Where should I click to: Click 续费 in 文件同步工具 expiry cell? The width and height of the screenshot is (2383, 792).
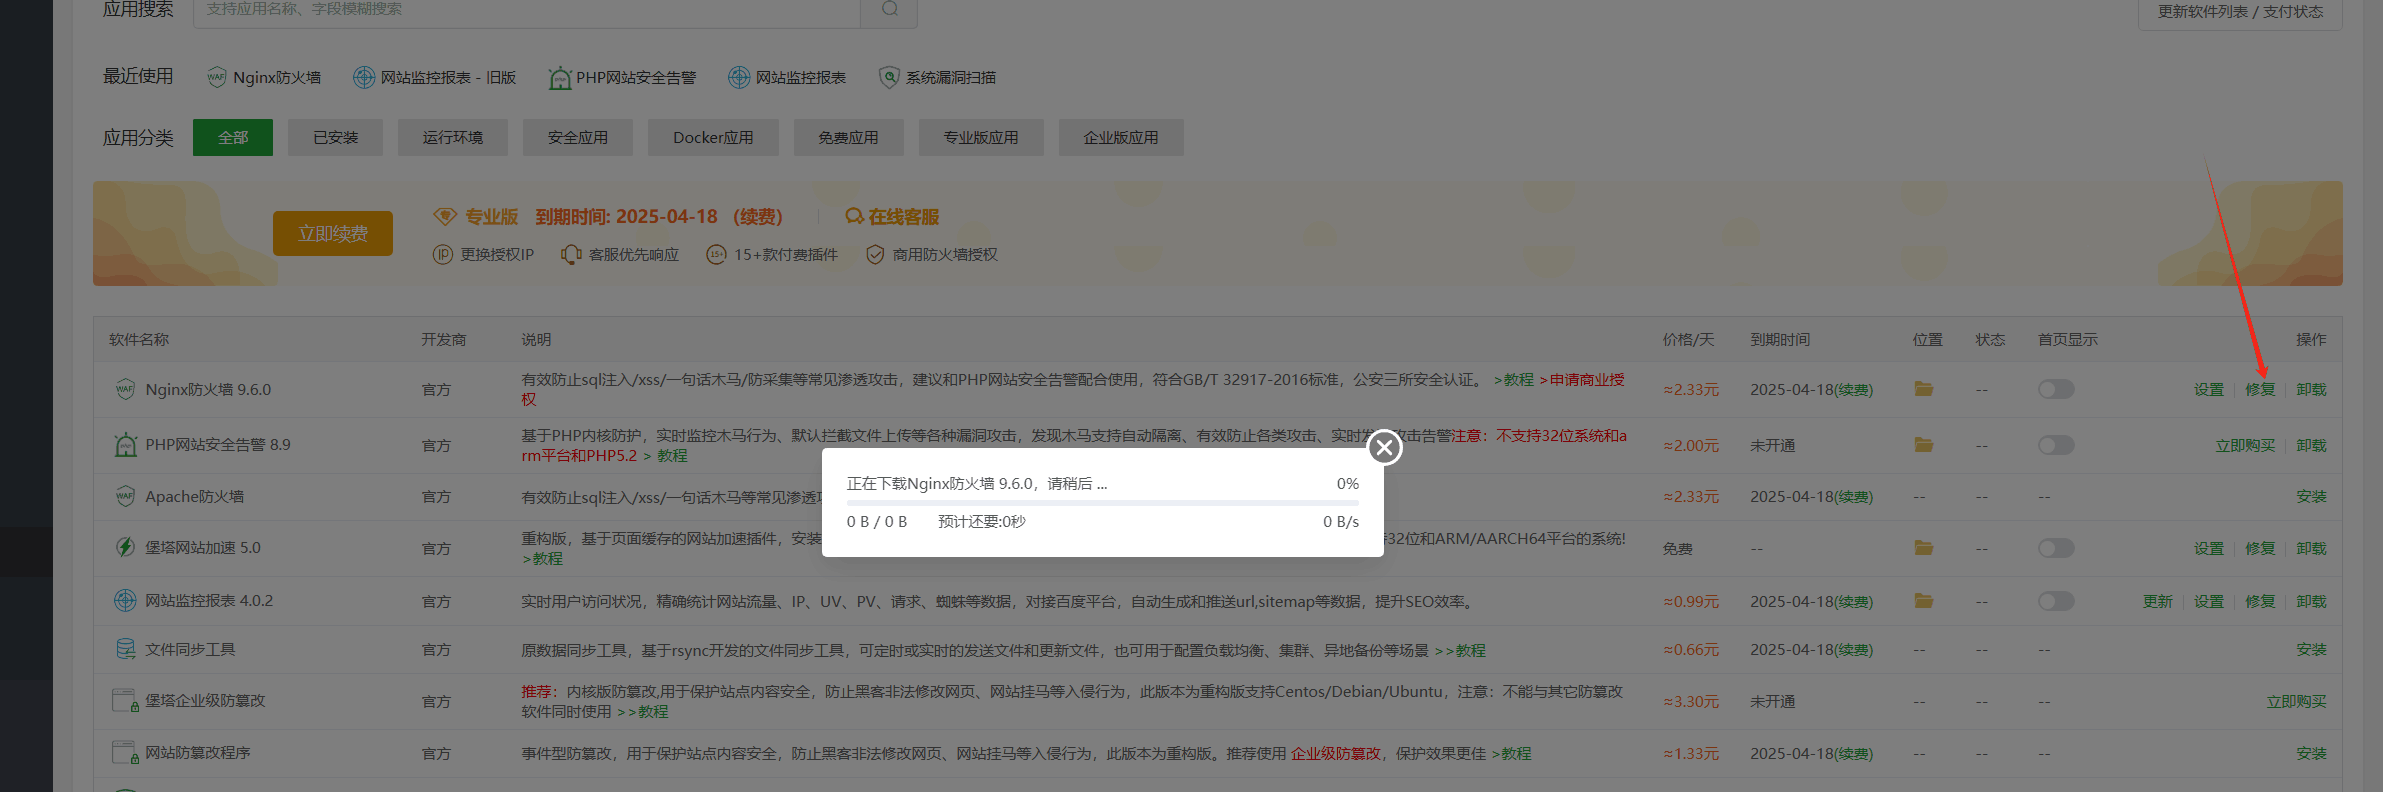click(x=1853, y=650)
